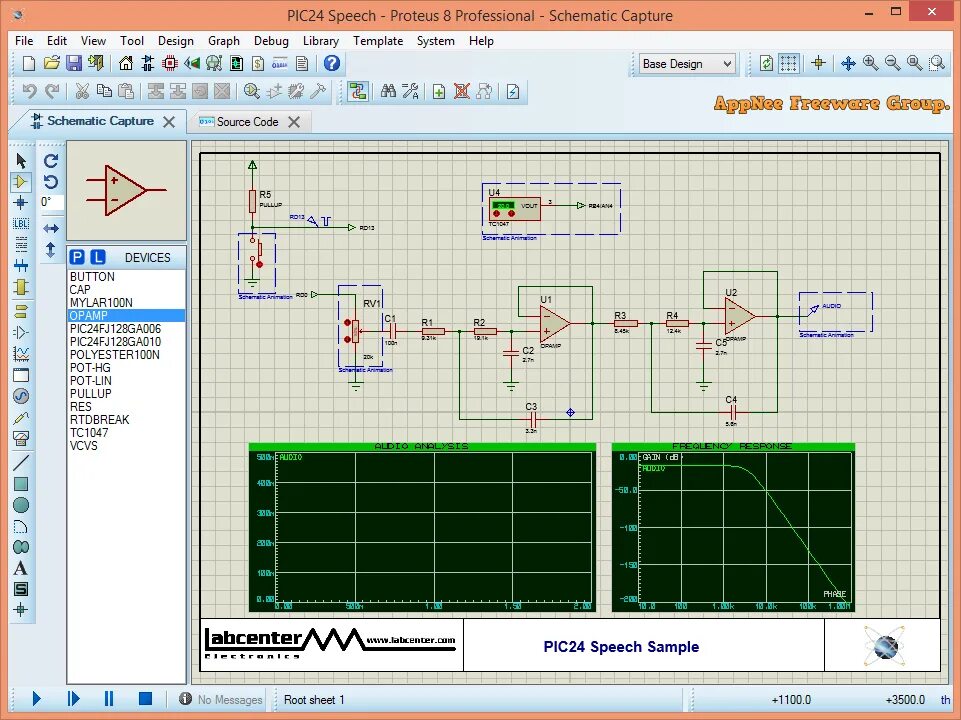
Task: Open Base Design variant dropdown
Action: point(686,64)
